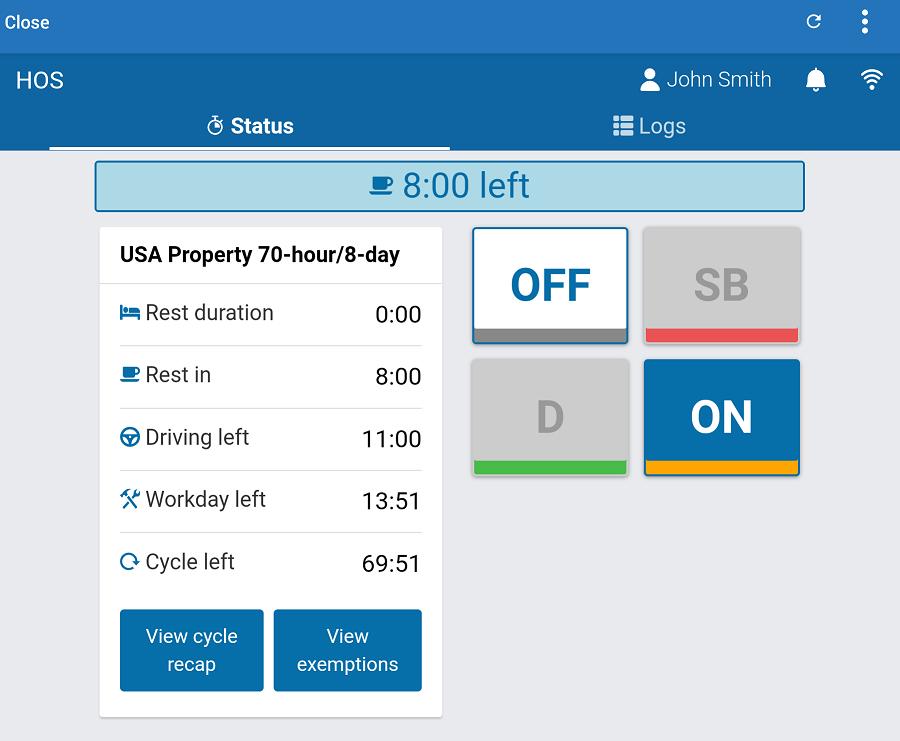This screenshot has width=900, height=741.
Task: Click the John Smith user profile icon
Action: (x=650, y=80)
